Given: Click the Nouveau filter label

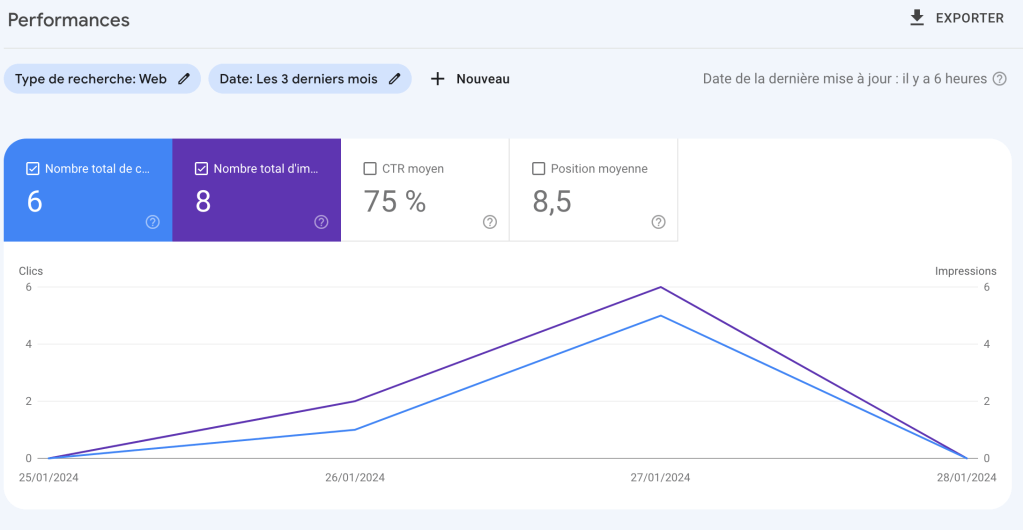Looking at the screenshot, I should (483, 79).
